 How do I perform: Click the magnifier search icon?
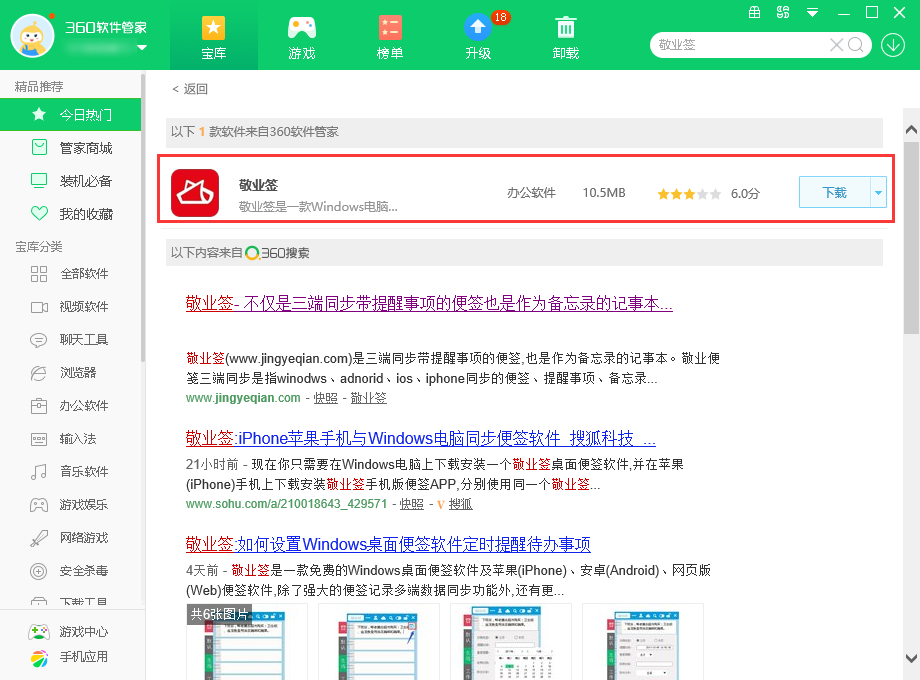(x=856, y=45)
